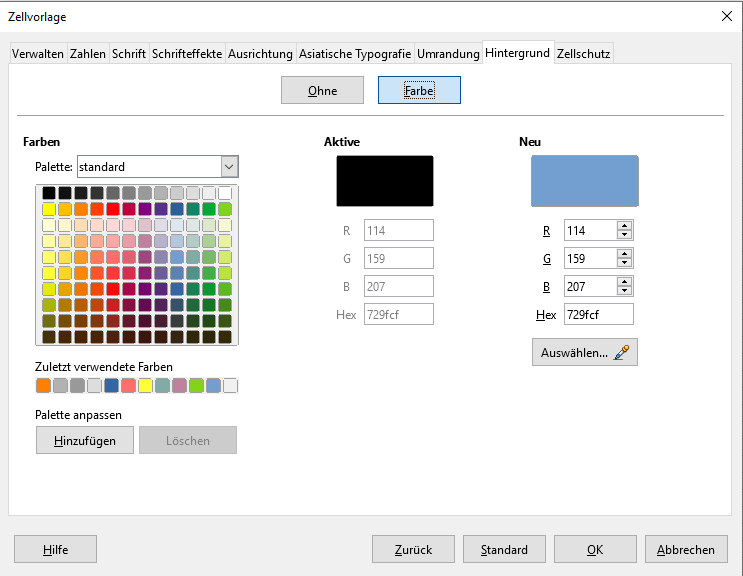Click the Aktive R field showing 114
The width and height of the screenshot is (743, 576).
coord(399,230)
